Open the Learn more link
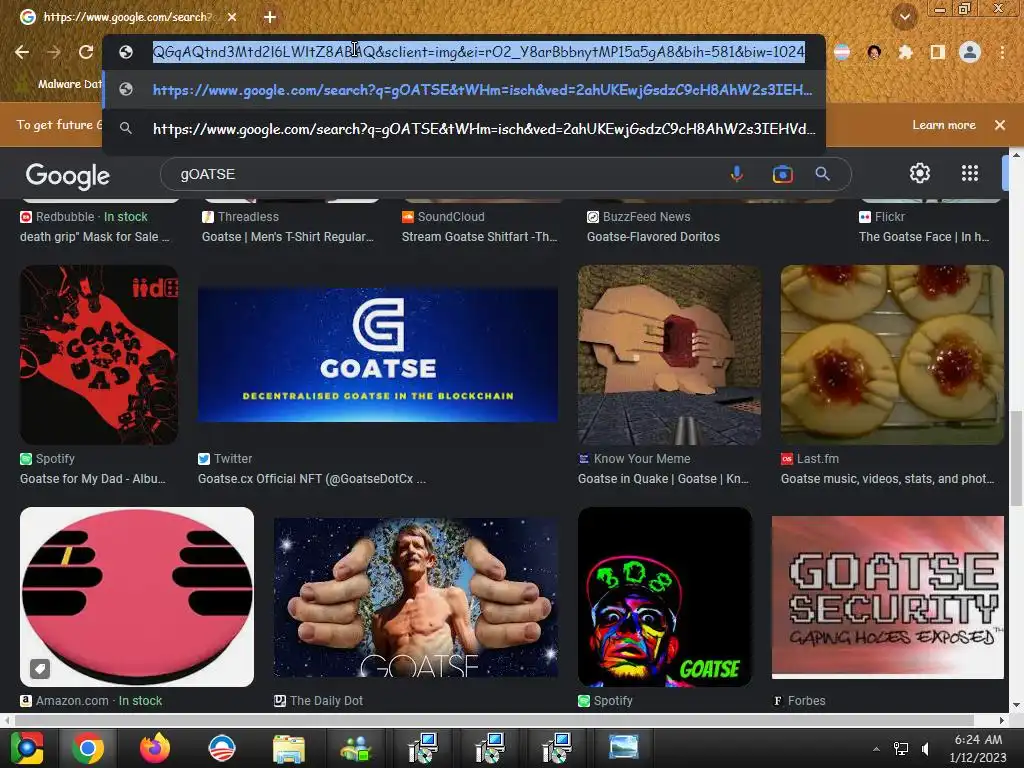Image resolution: width=1024 pixels, height=768 pixels. pos(944,125)
